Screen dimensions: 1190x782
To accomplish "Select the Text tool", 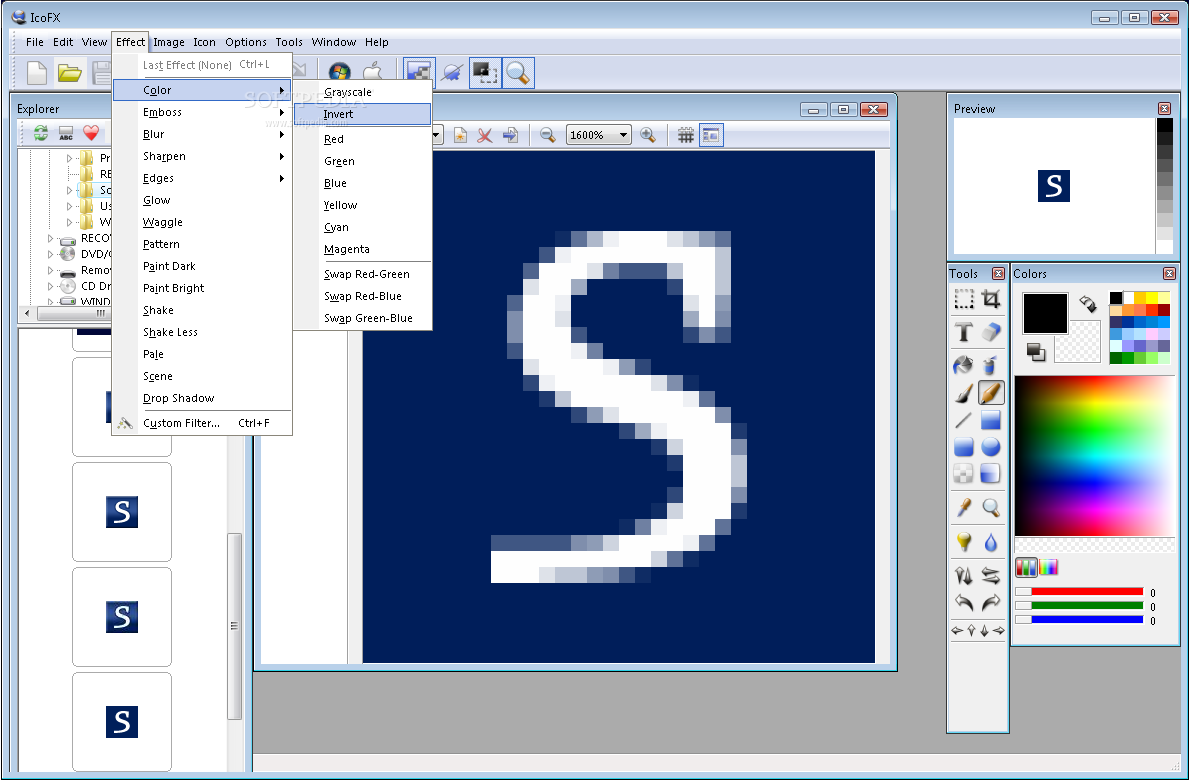I will (x=964, y=332).
